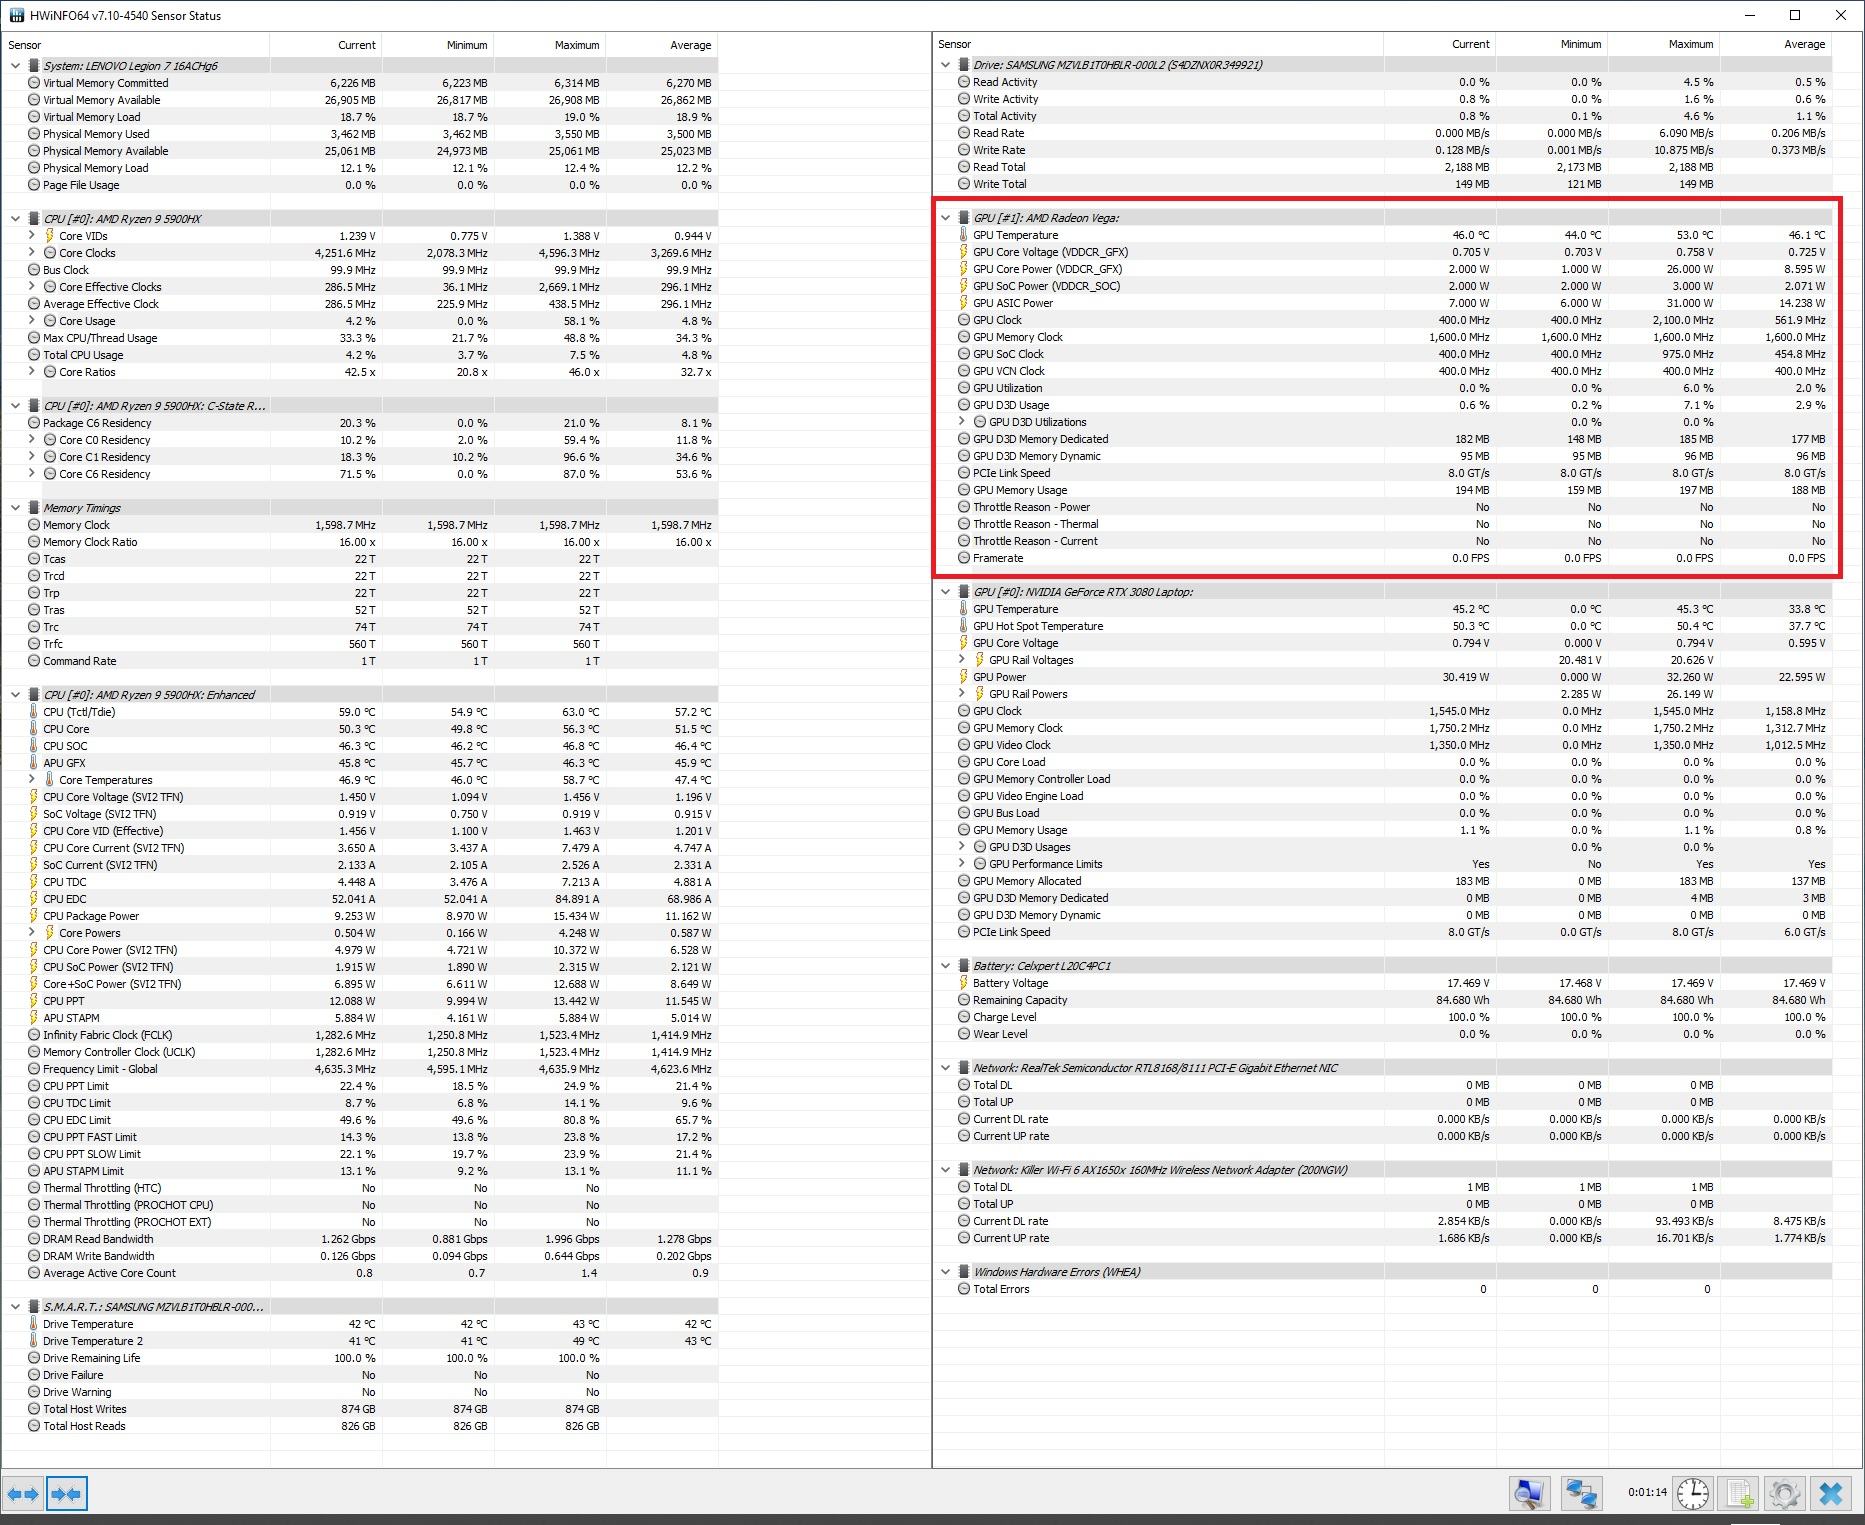Click the shrink columns inward-arrows icon
Viewport: 1865px width, 1525px height.
(66, 1494)
